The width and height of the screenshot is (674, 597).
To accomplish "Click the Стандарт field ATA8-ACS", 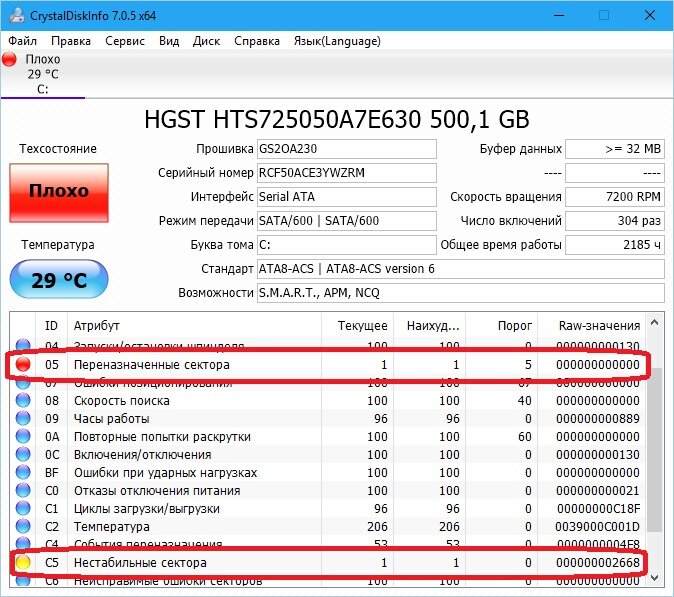I will [x=461, y=269].
